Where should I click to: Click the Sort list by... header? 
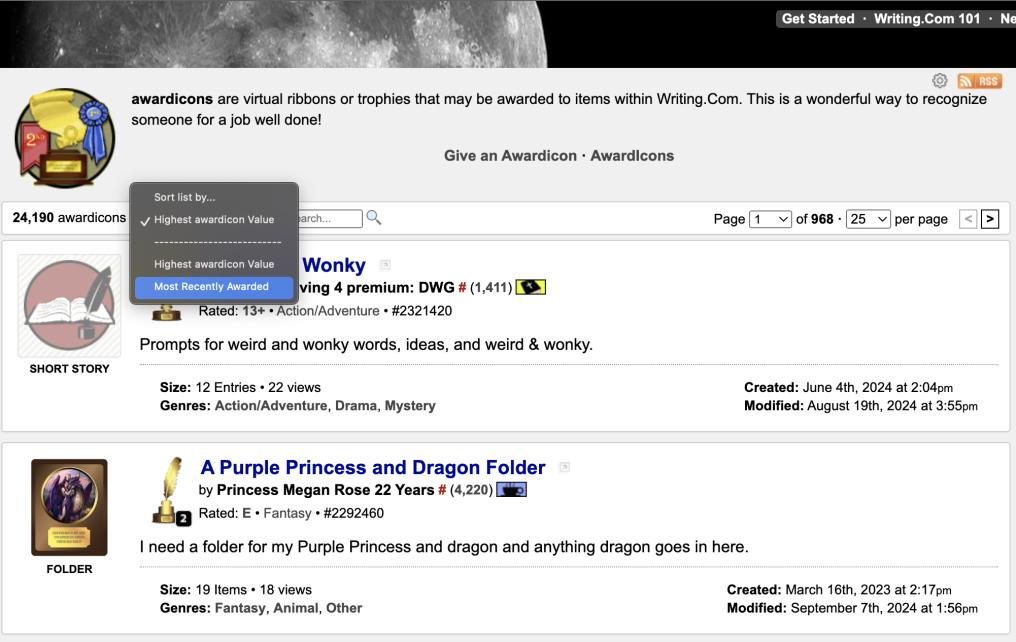[185, 197]
